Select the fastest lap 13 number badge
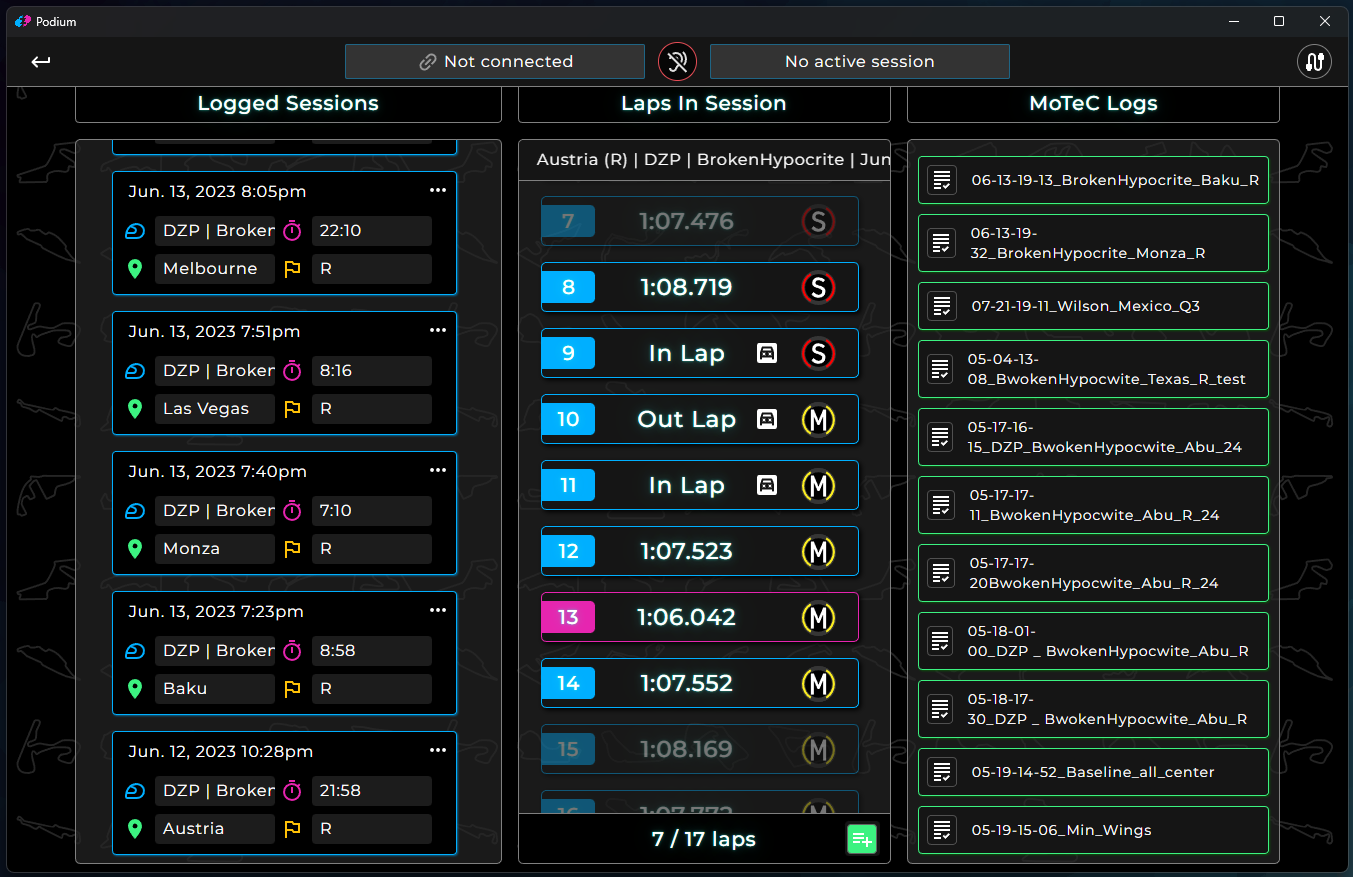The height and width of the screenshot is (877, 1353). point(568,617)
